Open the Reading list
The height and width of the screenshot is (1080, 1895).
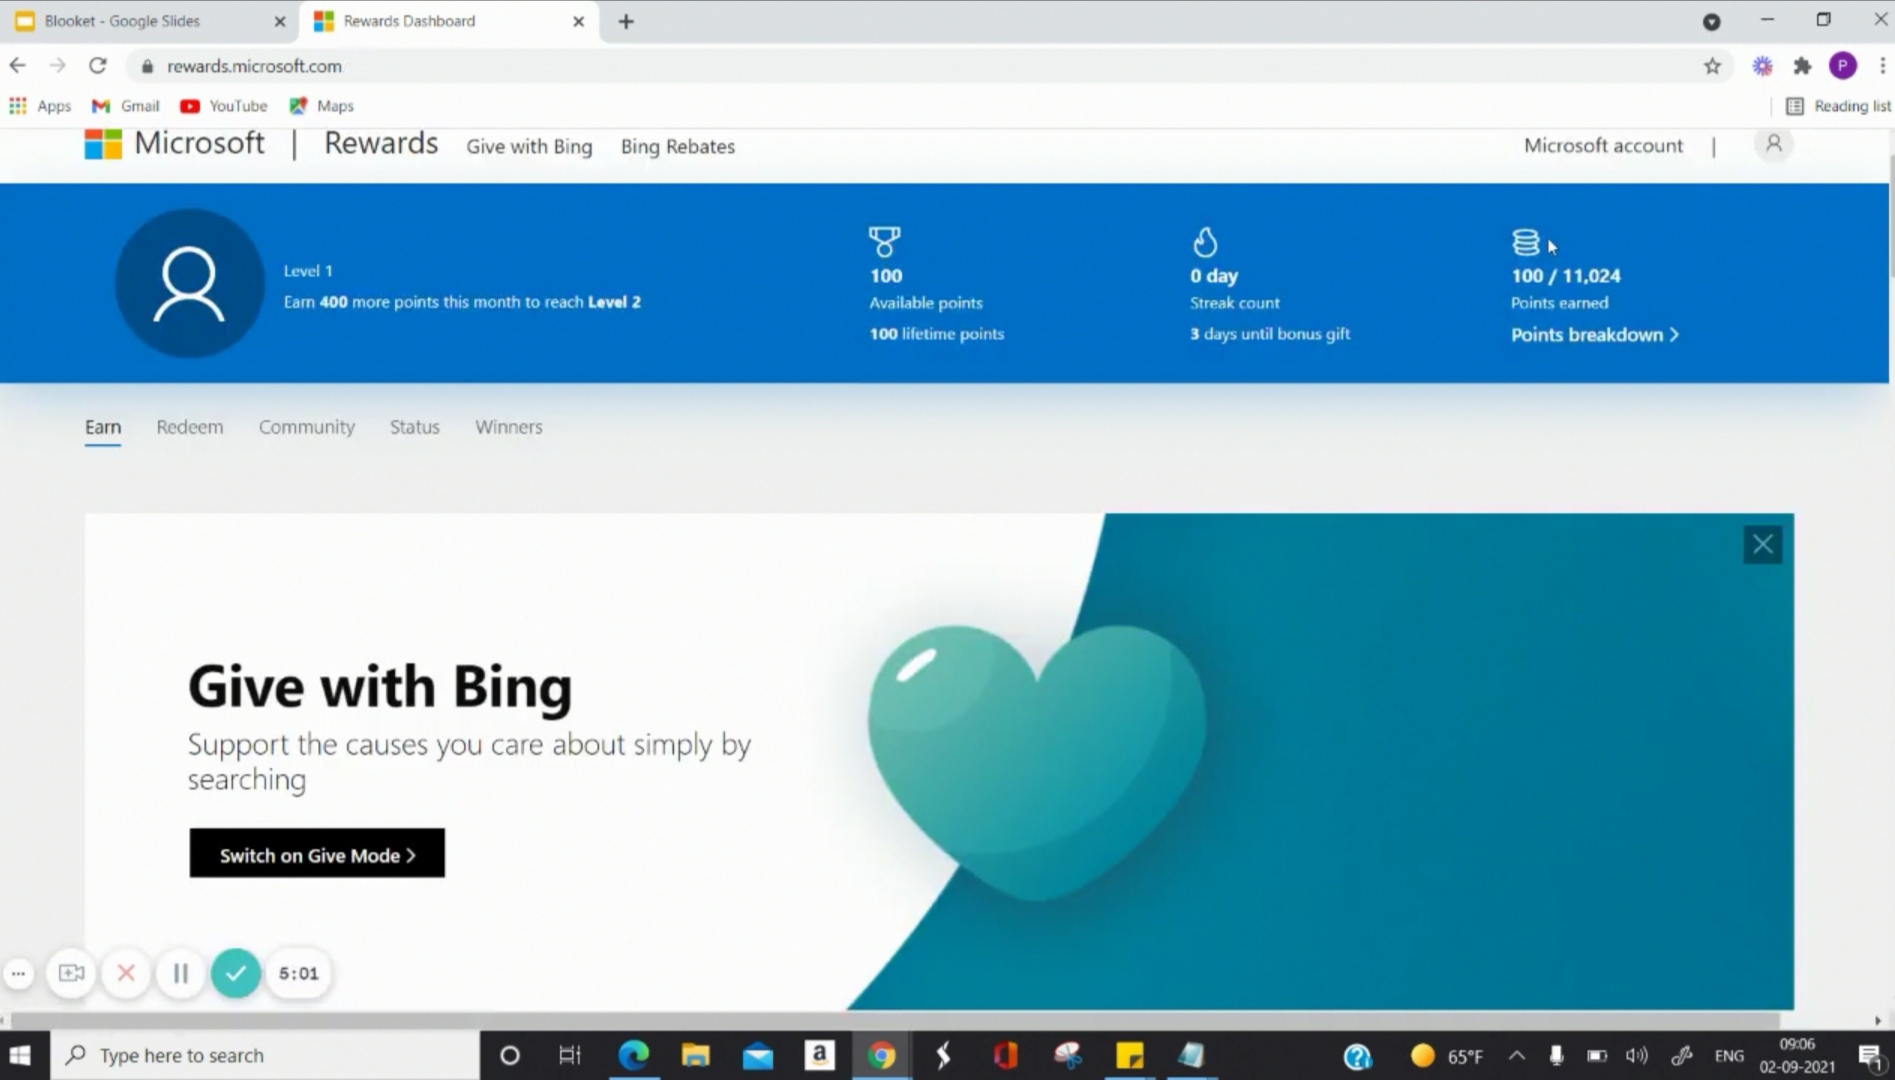pos(1838,106)
